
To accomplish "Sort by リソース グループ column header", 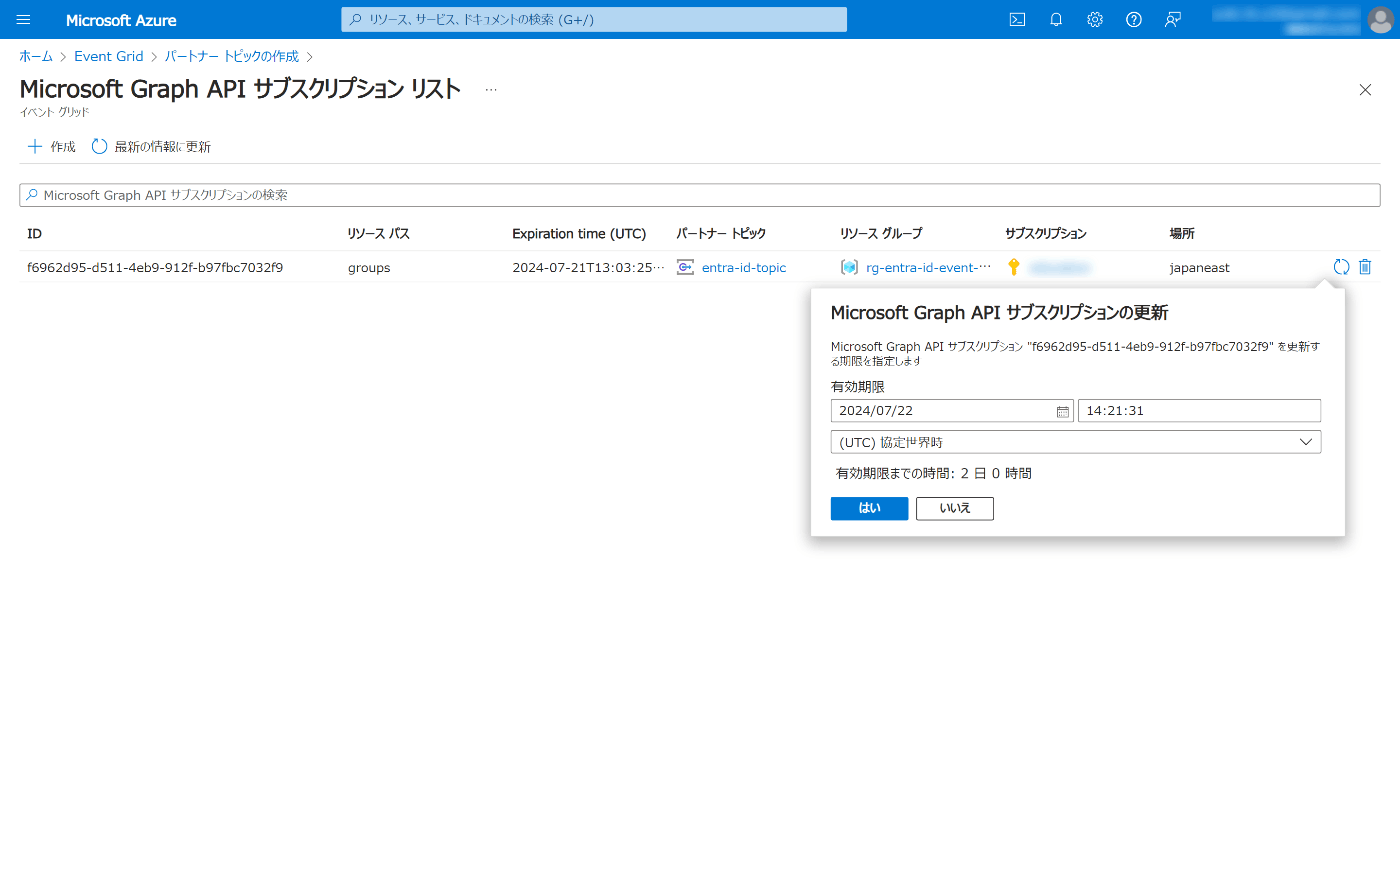I will pos(882,234).
